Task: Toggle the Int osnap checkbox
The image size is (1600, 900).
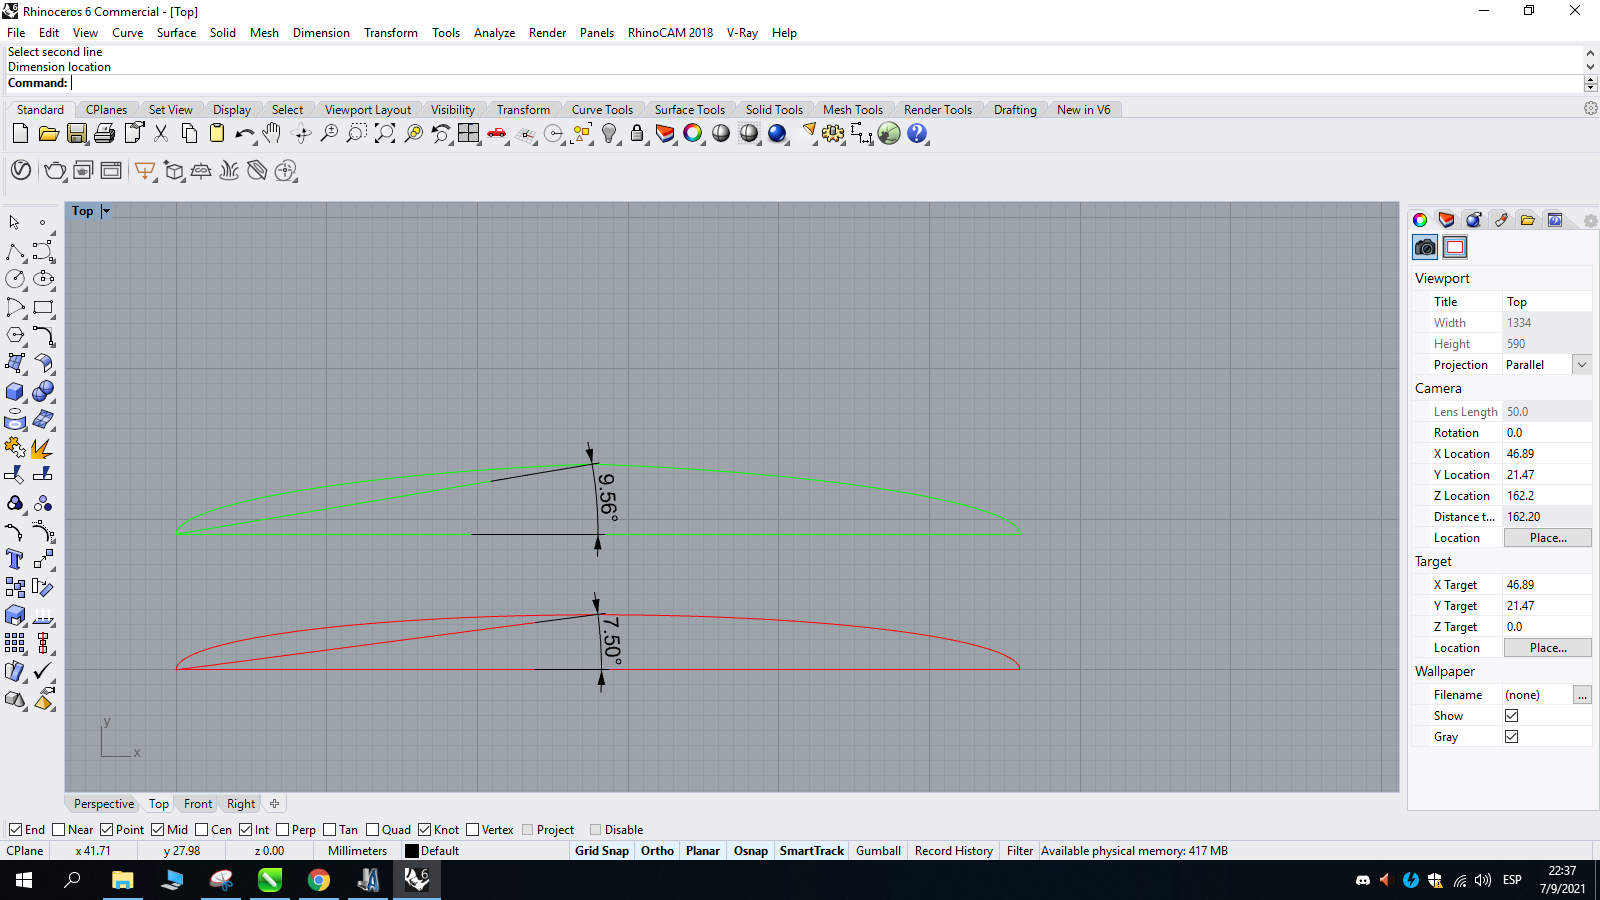Action: [x=246, y=830]
